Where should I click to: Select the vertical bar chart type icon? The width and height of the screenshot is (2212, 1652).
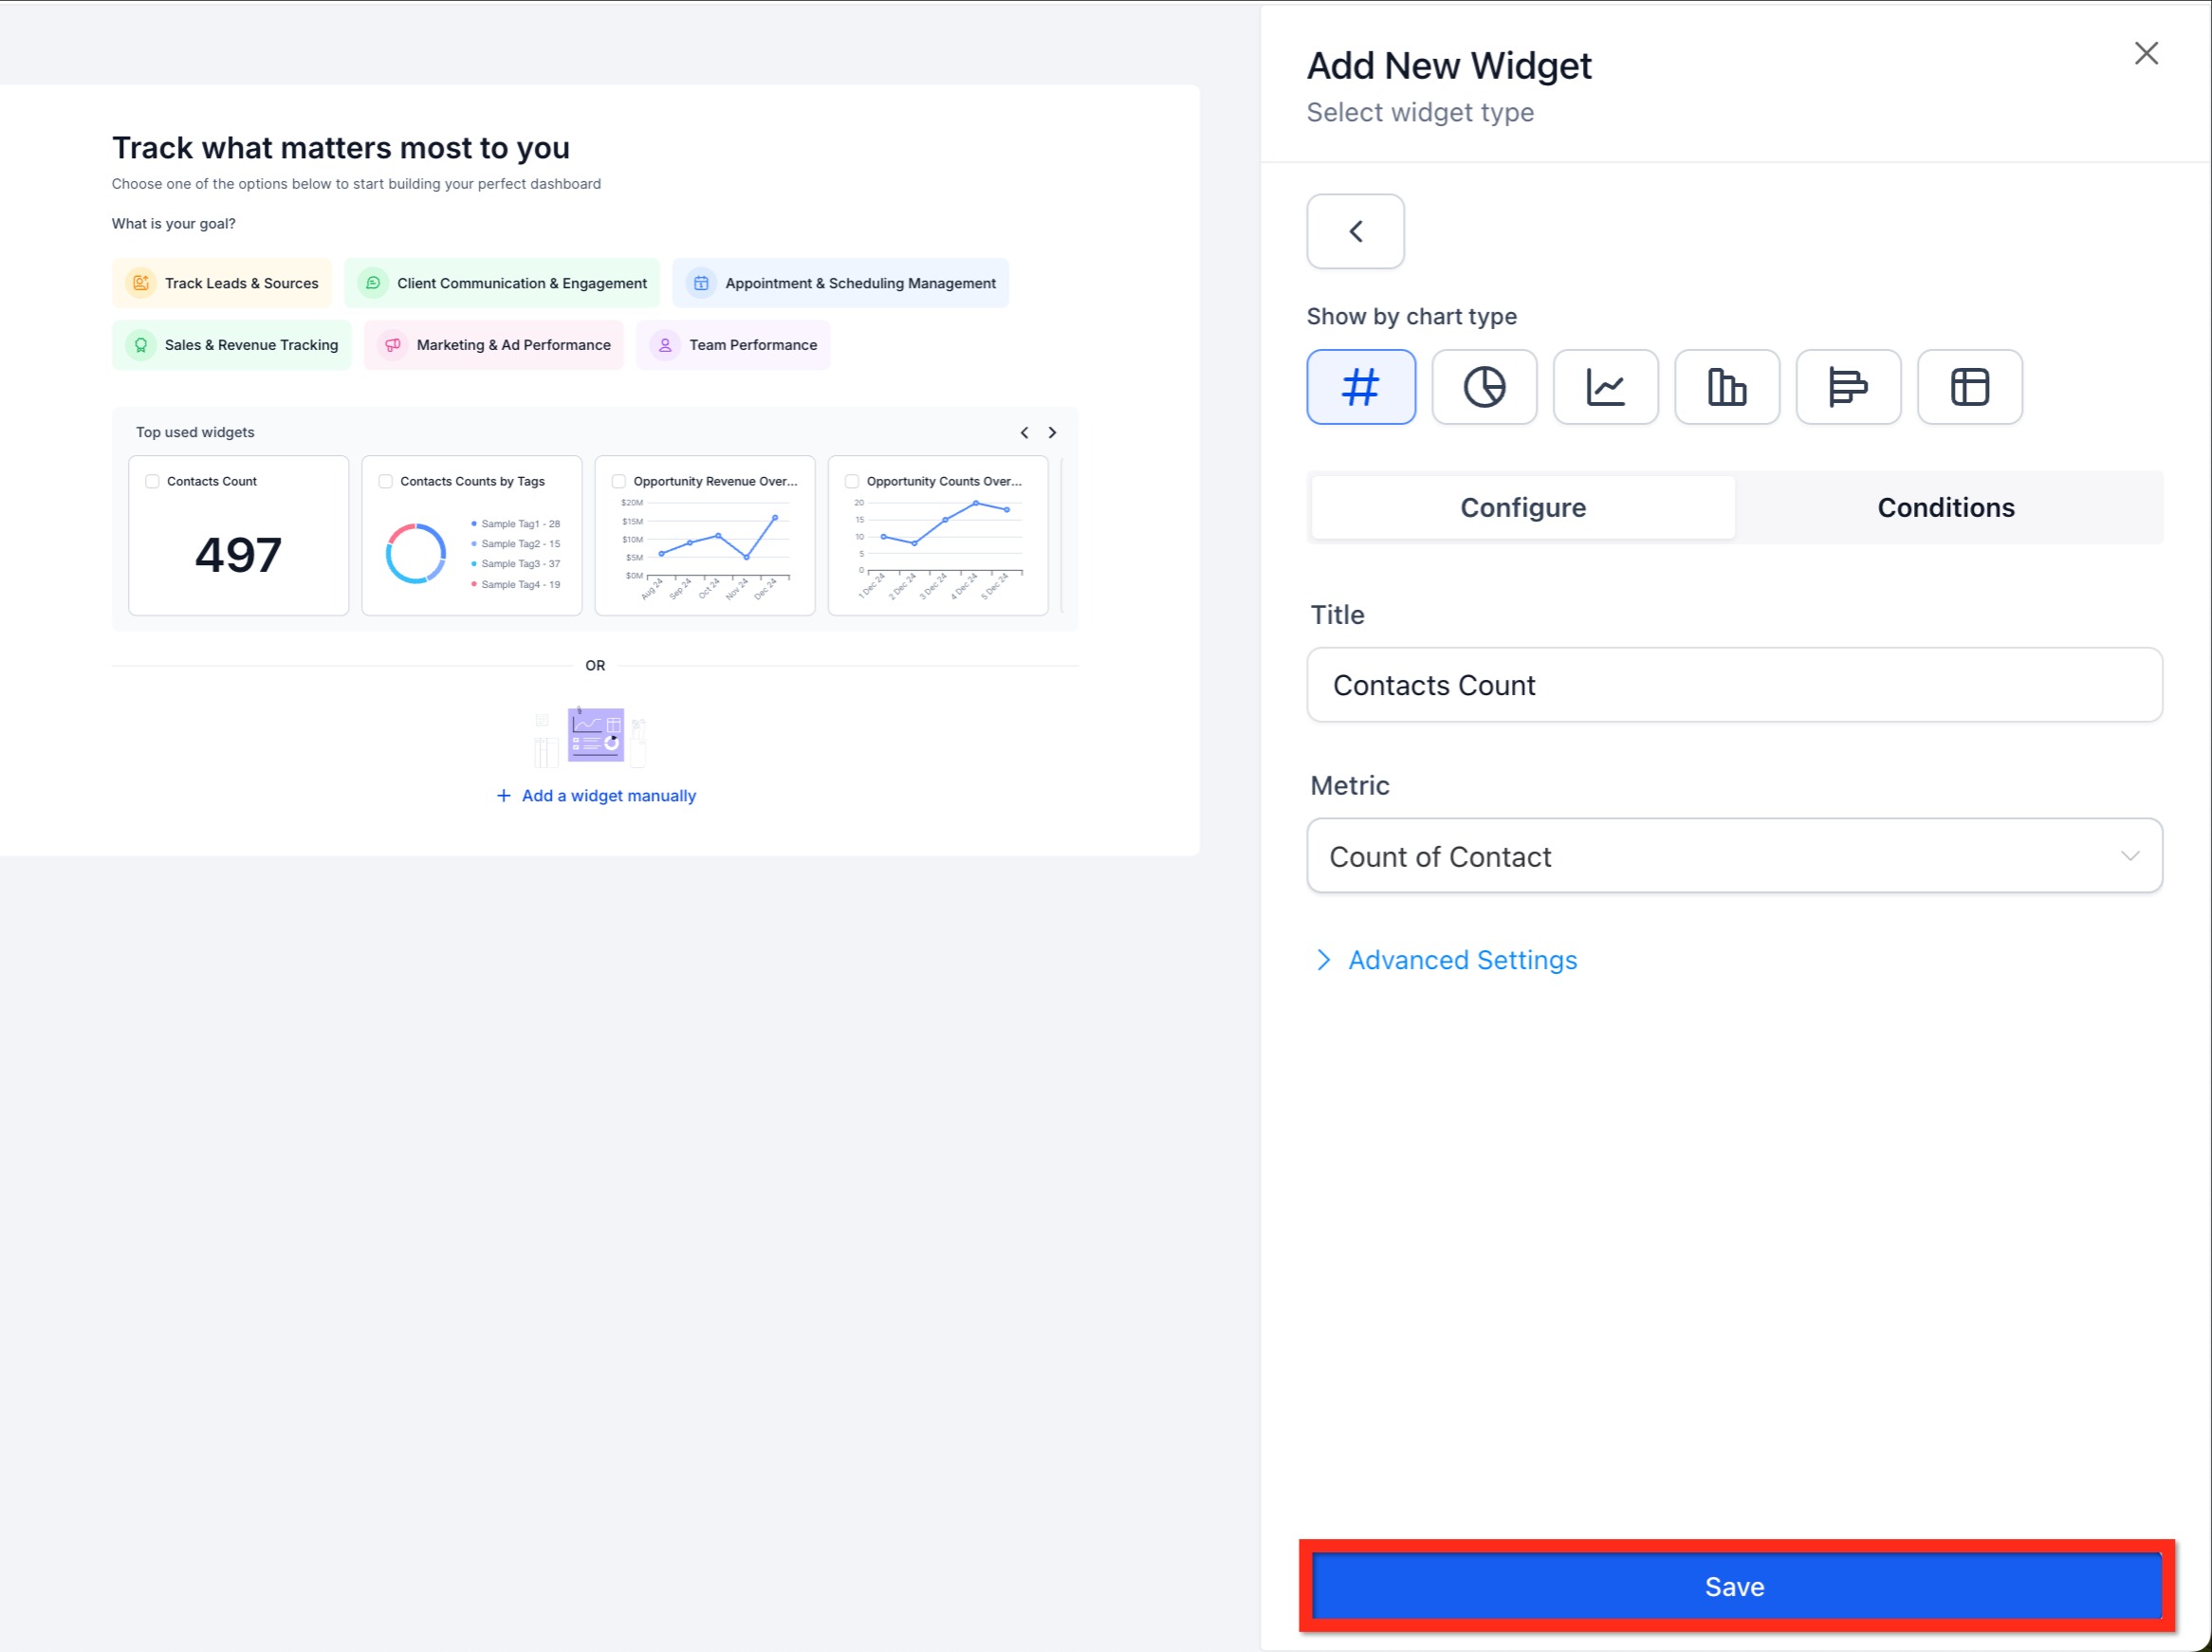[1726, 387]
